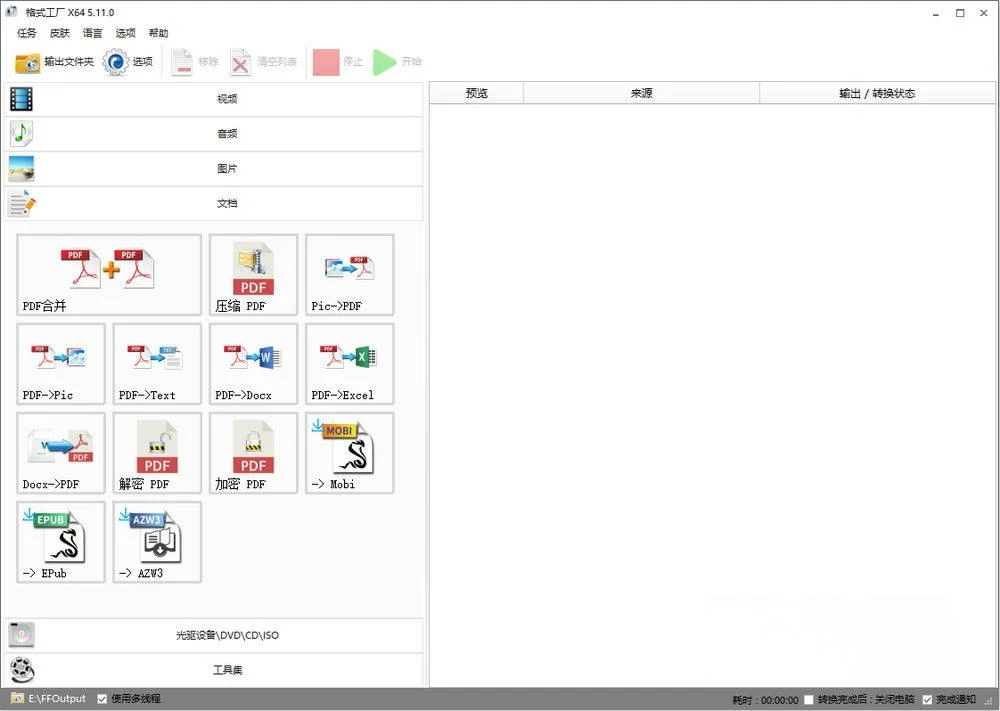
Task: Expand the 光驱设备\DVD\CD\ISO section
Action: pos(213,636)
